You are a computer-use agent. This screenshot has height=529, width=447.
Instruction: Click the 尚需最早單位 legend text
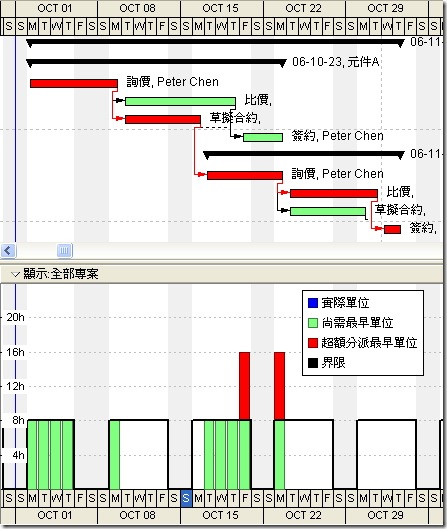pyautogui.click(x=357, y=323)
